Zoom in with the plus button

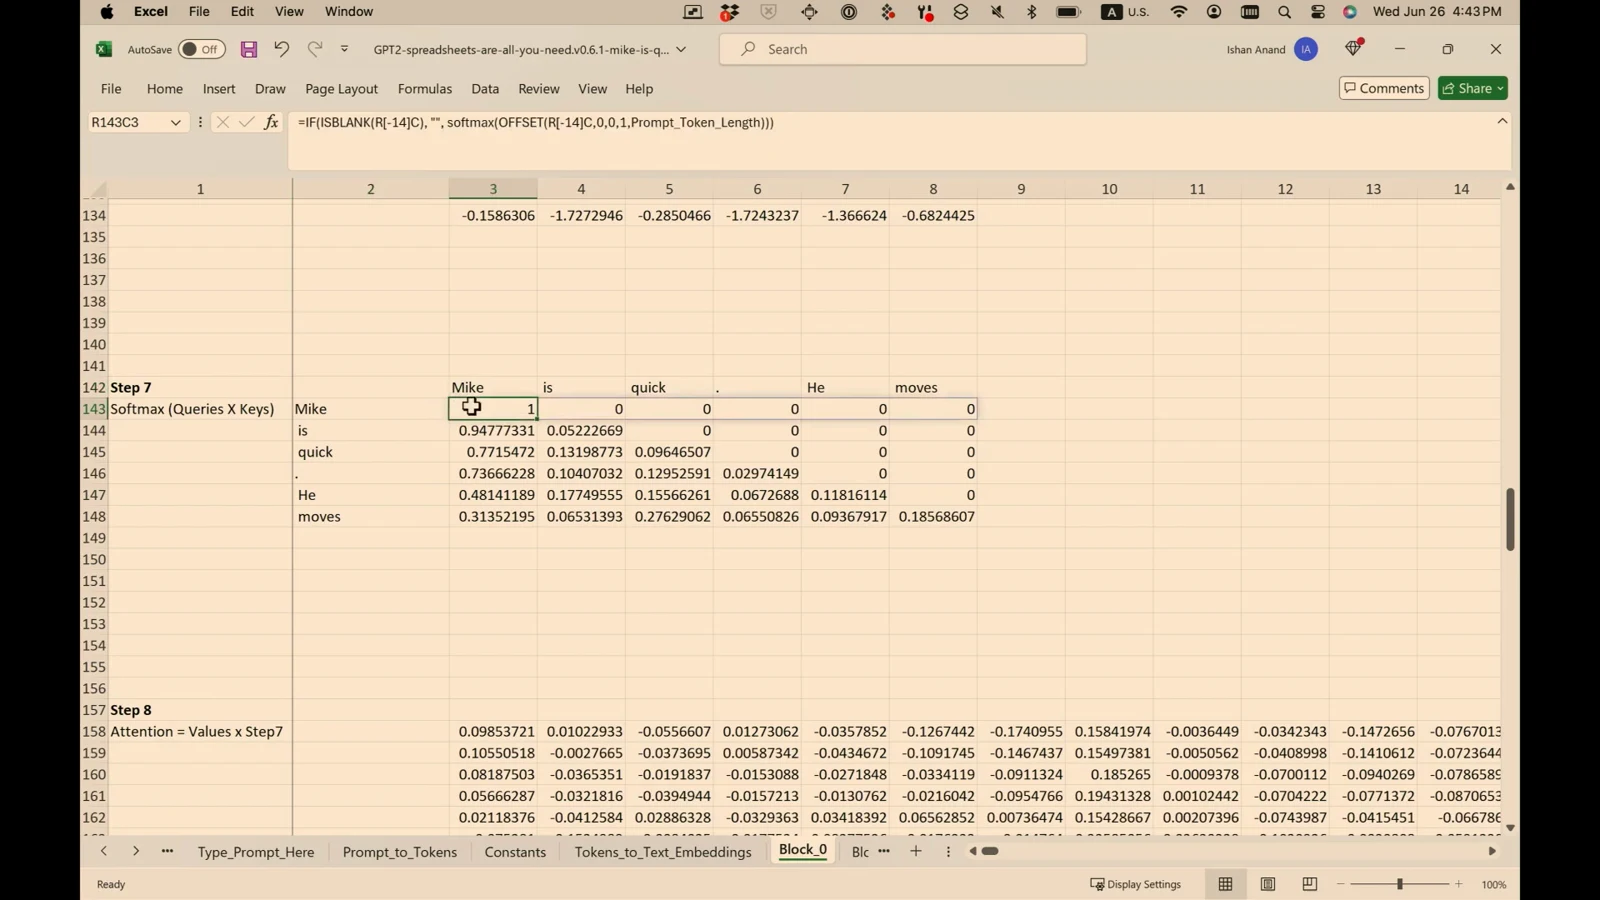coord(1459,885)
